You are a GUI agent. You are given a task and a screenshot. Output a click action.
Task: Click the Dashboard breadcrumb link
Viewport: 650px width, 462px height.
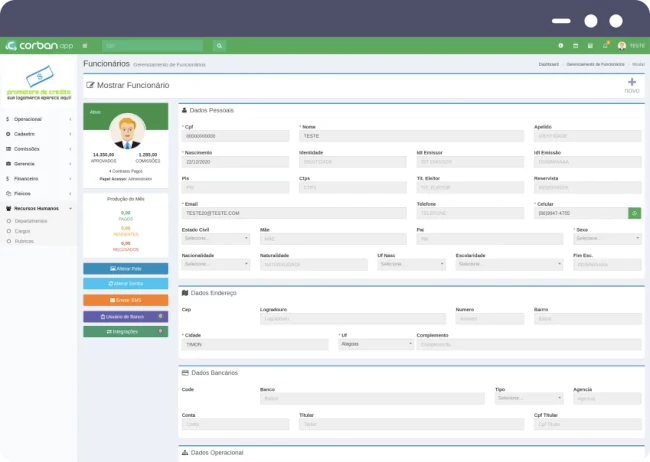tap(548, 64)
